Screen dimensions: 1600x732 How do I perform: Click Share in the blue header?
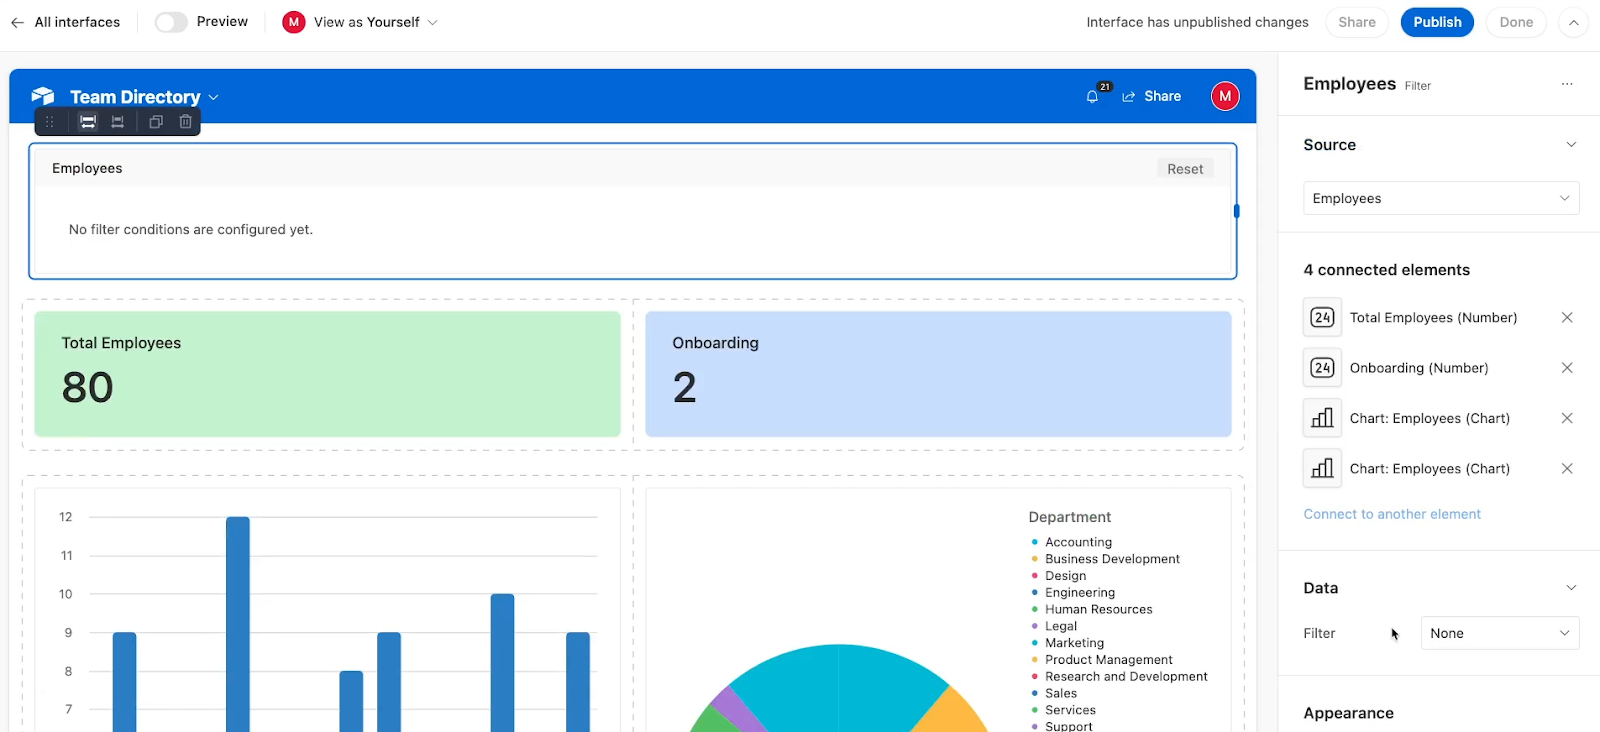(x=1152, y=96)
